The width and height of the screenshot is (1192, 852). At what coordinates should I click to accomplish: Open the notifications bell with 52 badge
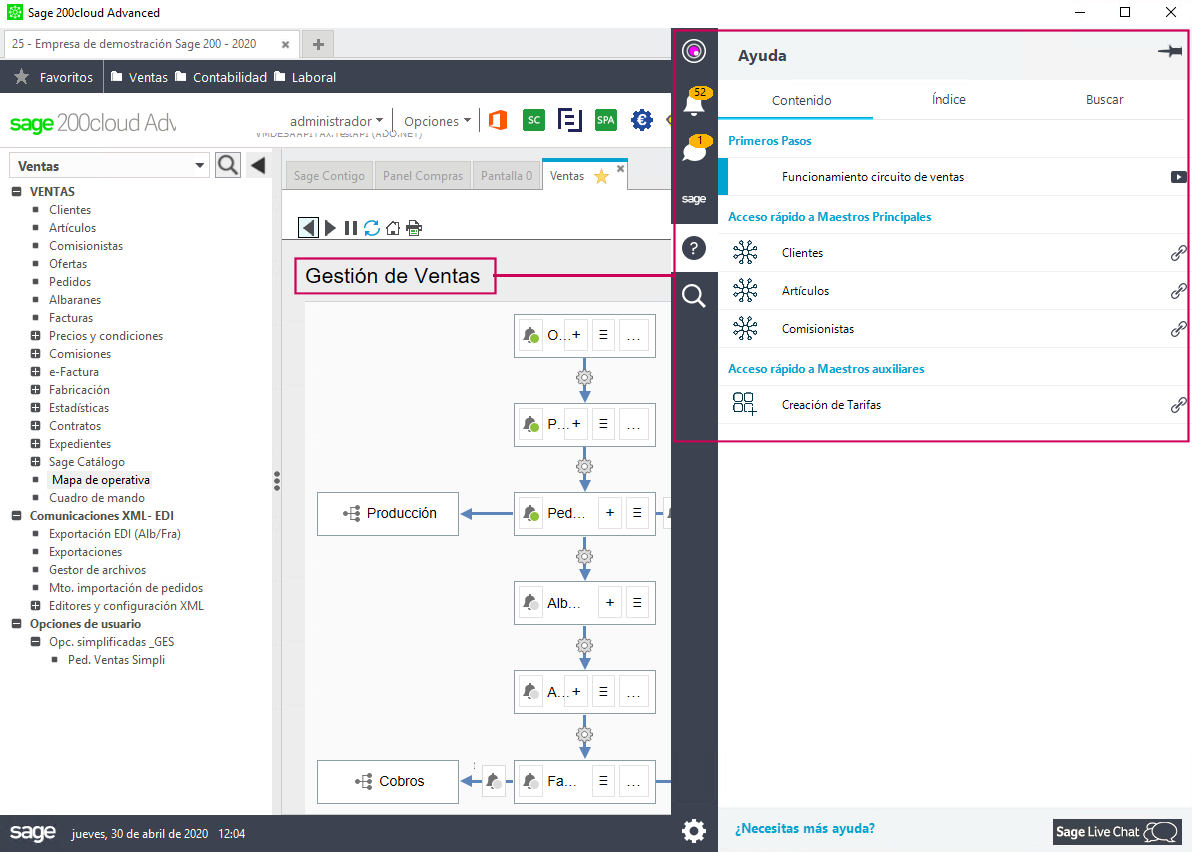[695, 101]
